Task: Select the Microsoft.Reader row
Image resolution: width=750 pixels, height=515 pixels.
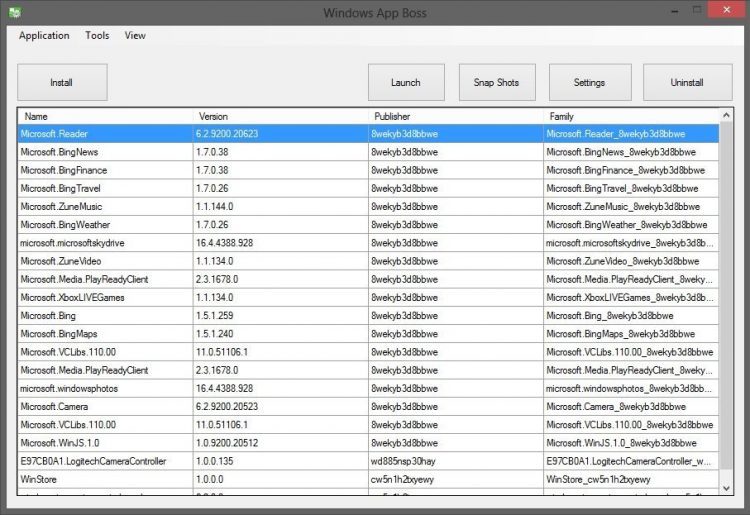Action: coord(368,134)
